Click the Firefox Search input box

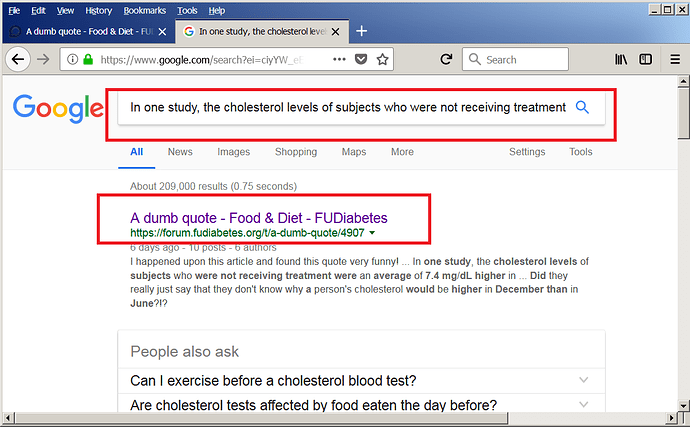pos(515,59)
